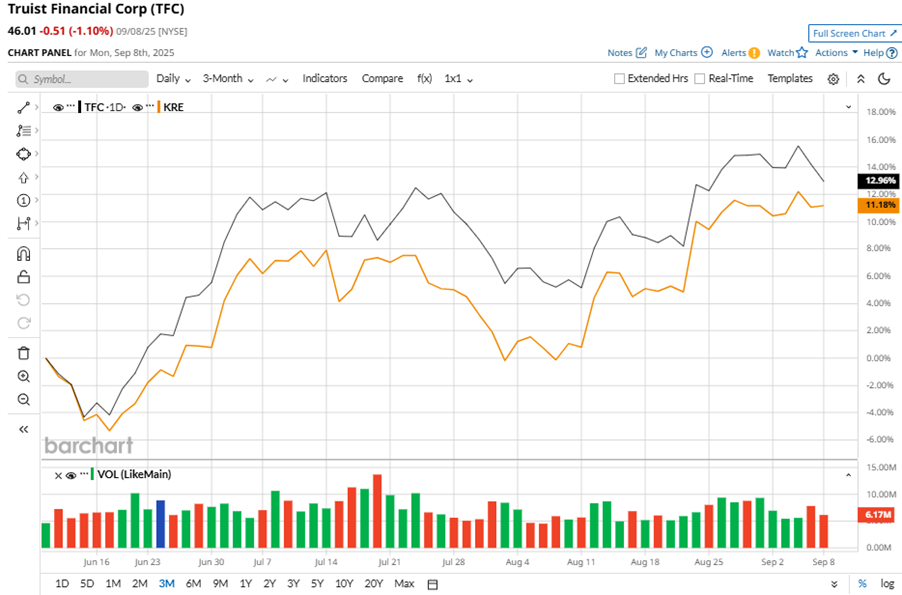Select the 6M time range

tap(193, 583)
